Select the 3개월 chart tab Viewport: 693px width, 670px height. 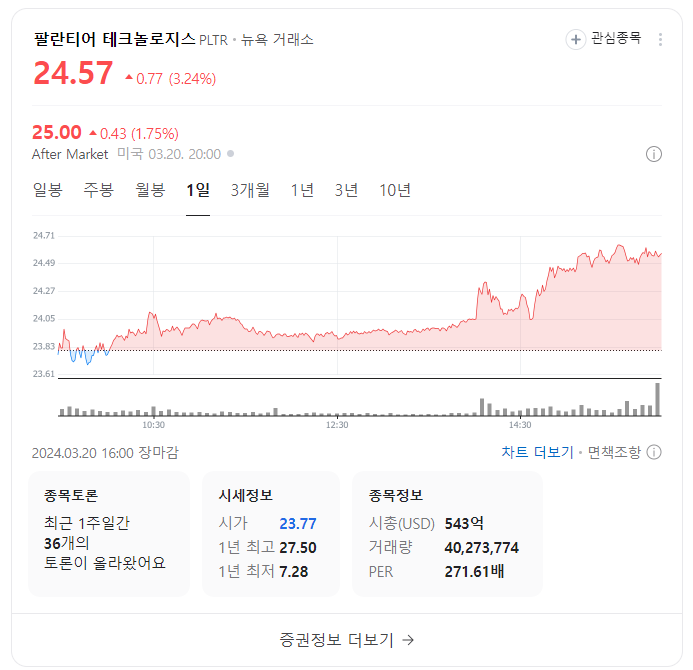(x=250, y=190)
